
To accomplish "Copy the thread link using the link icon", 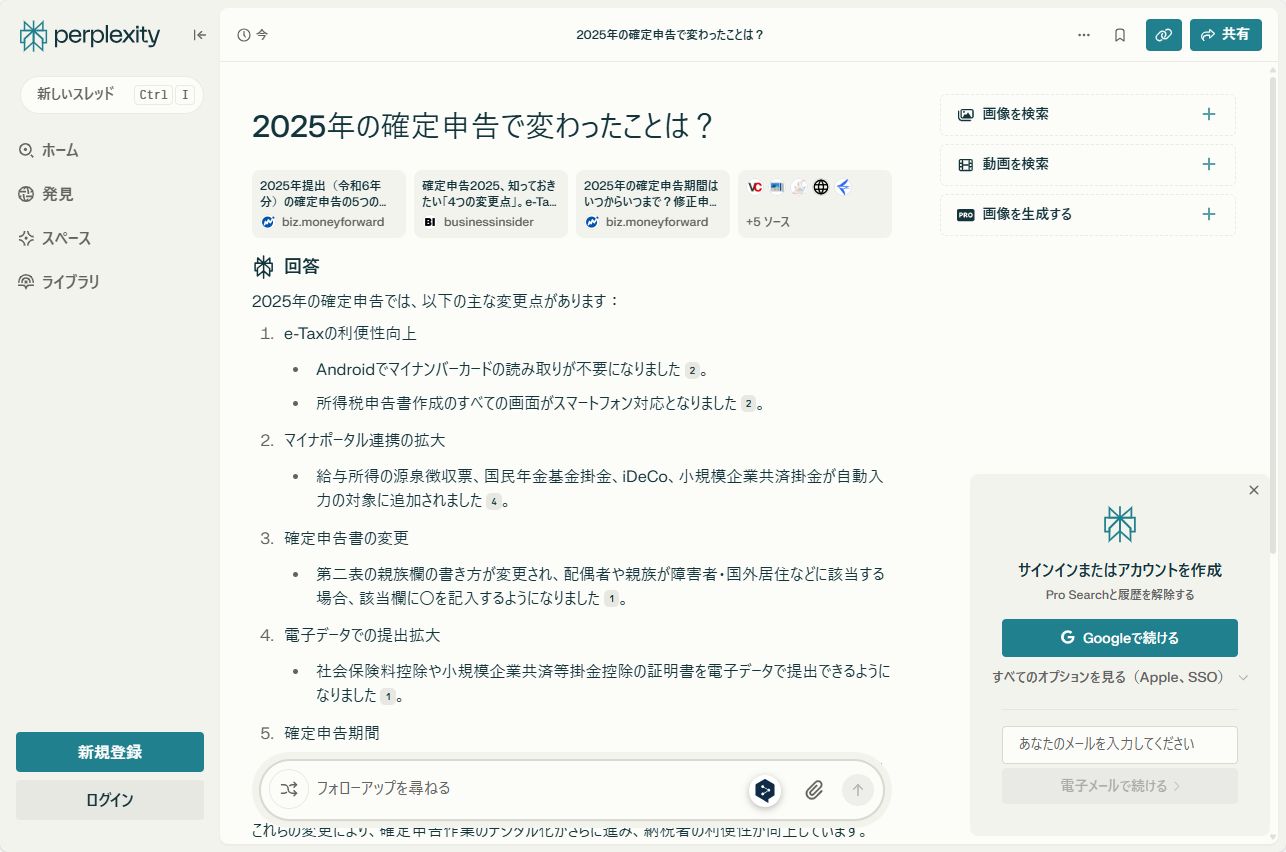I will tap(1163, 34).
